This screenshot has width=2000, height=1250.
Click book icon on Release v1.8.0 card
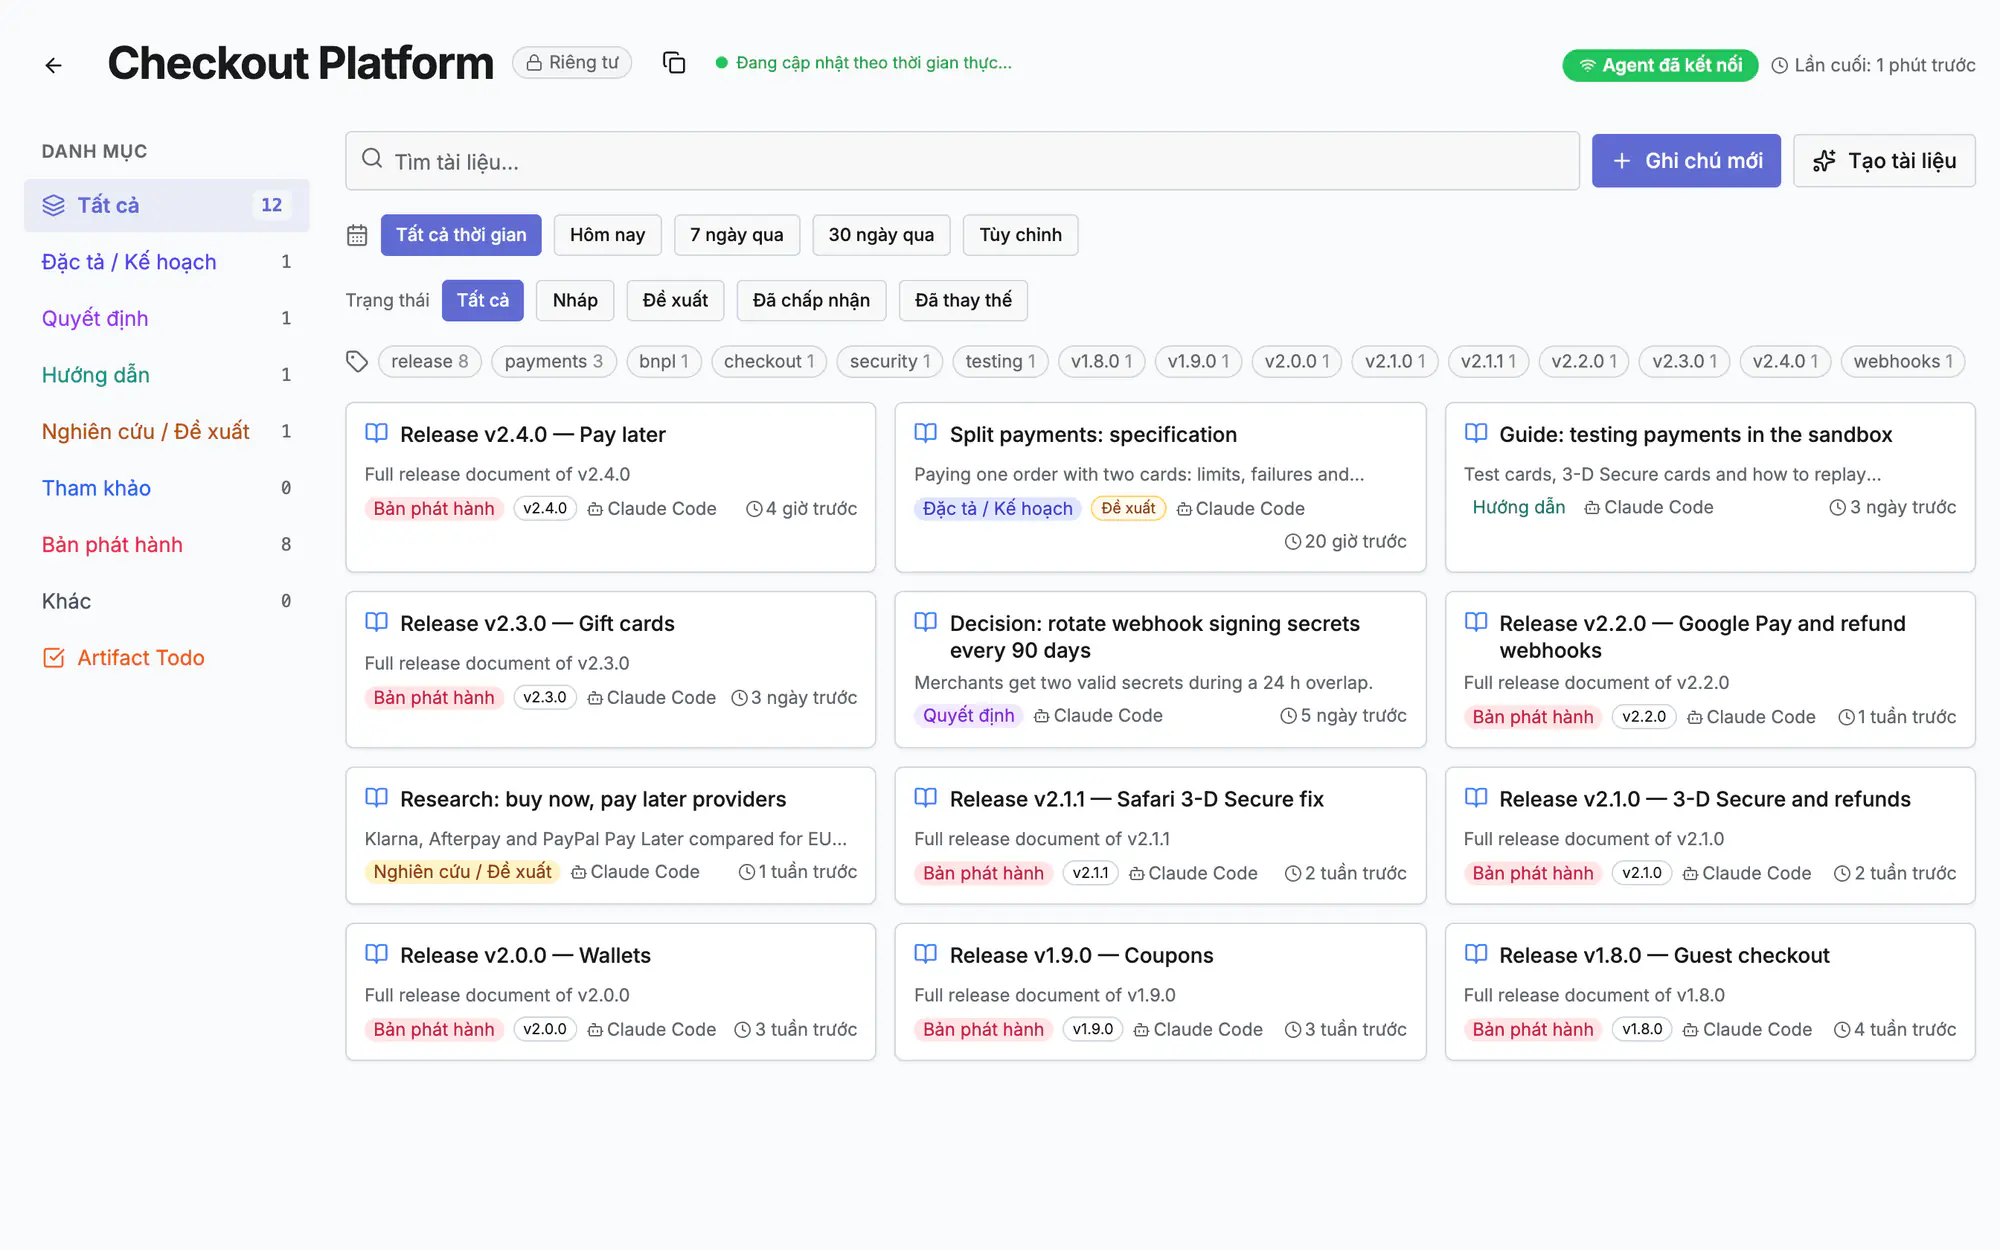[x=1476, y=954]
